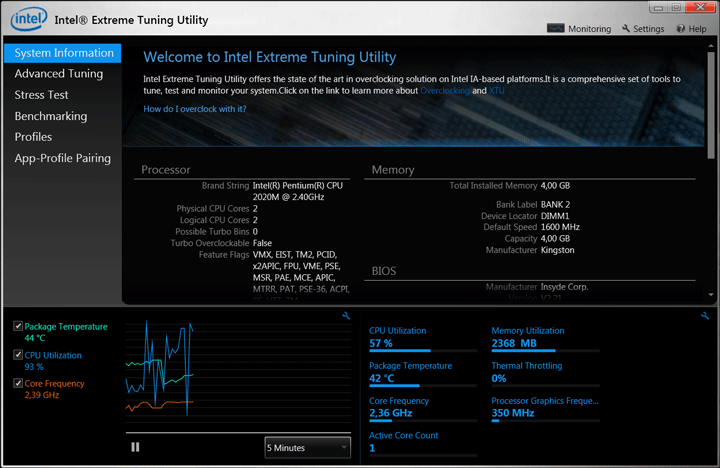This screenshot has height=468, width=720.
Task: Click Core Frequency 2,36 GHz monitor value
Action: pos(390,413)
